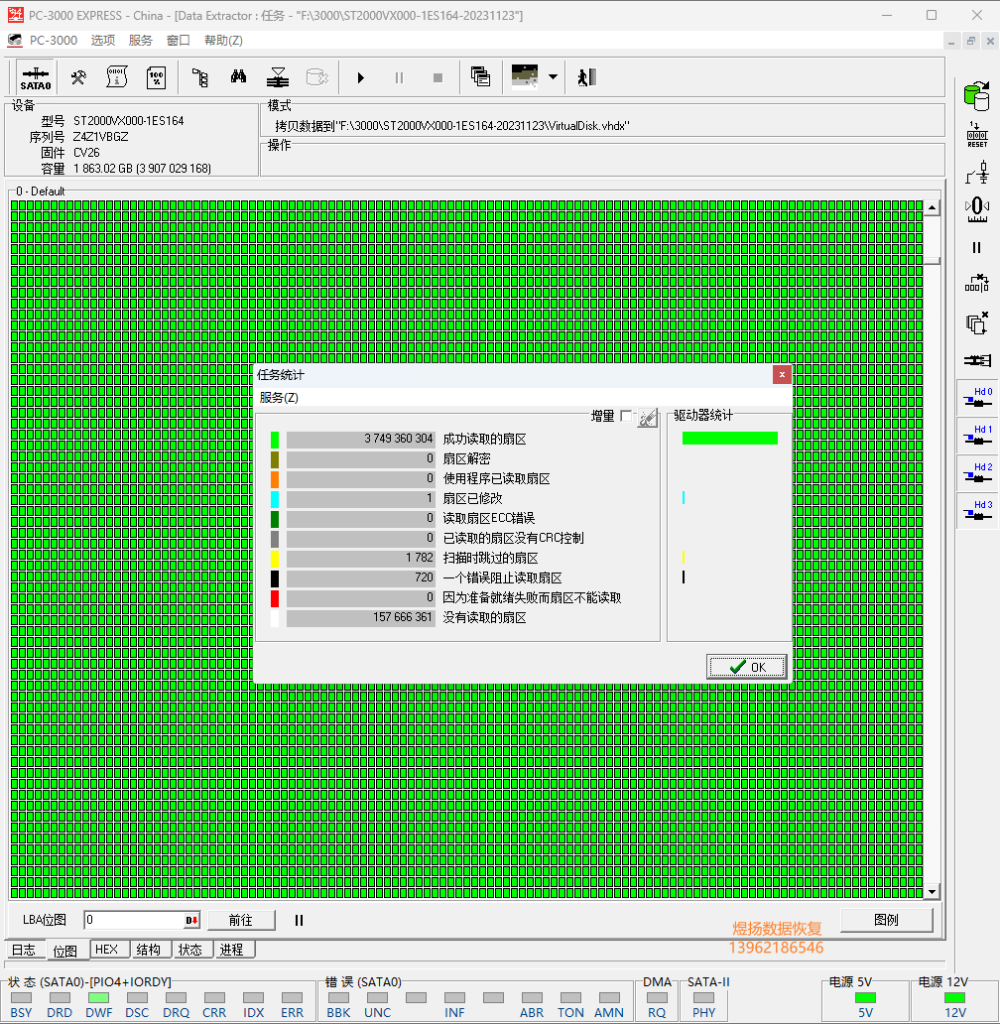Click the 100% percentage toolbar icon
The width and height of the screenshot is (1000, 1024).
(156, 78)
